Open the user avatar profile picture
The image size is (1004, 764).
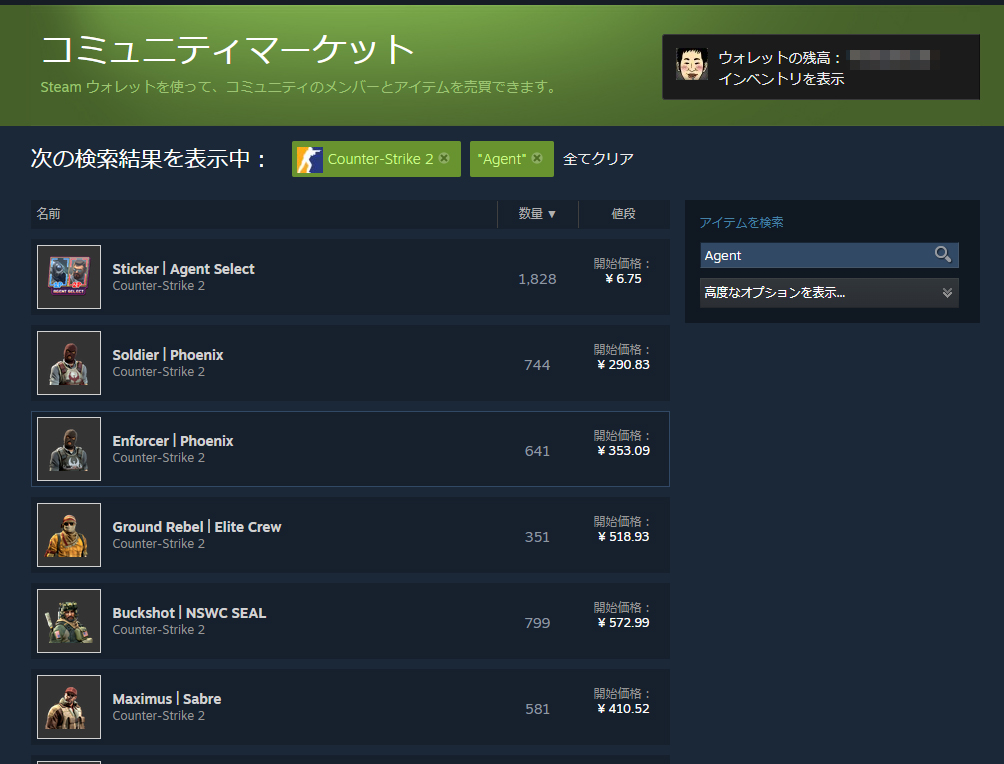click(x=692, y=64)
